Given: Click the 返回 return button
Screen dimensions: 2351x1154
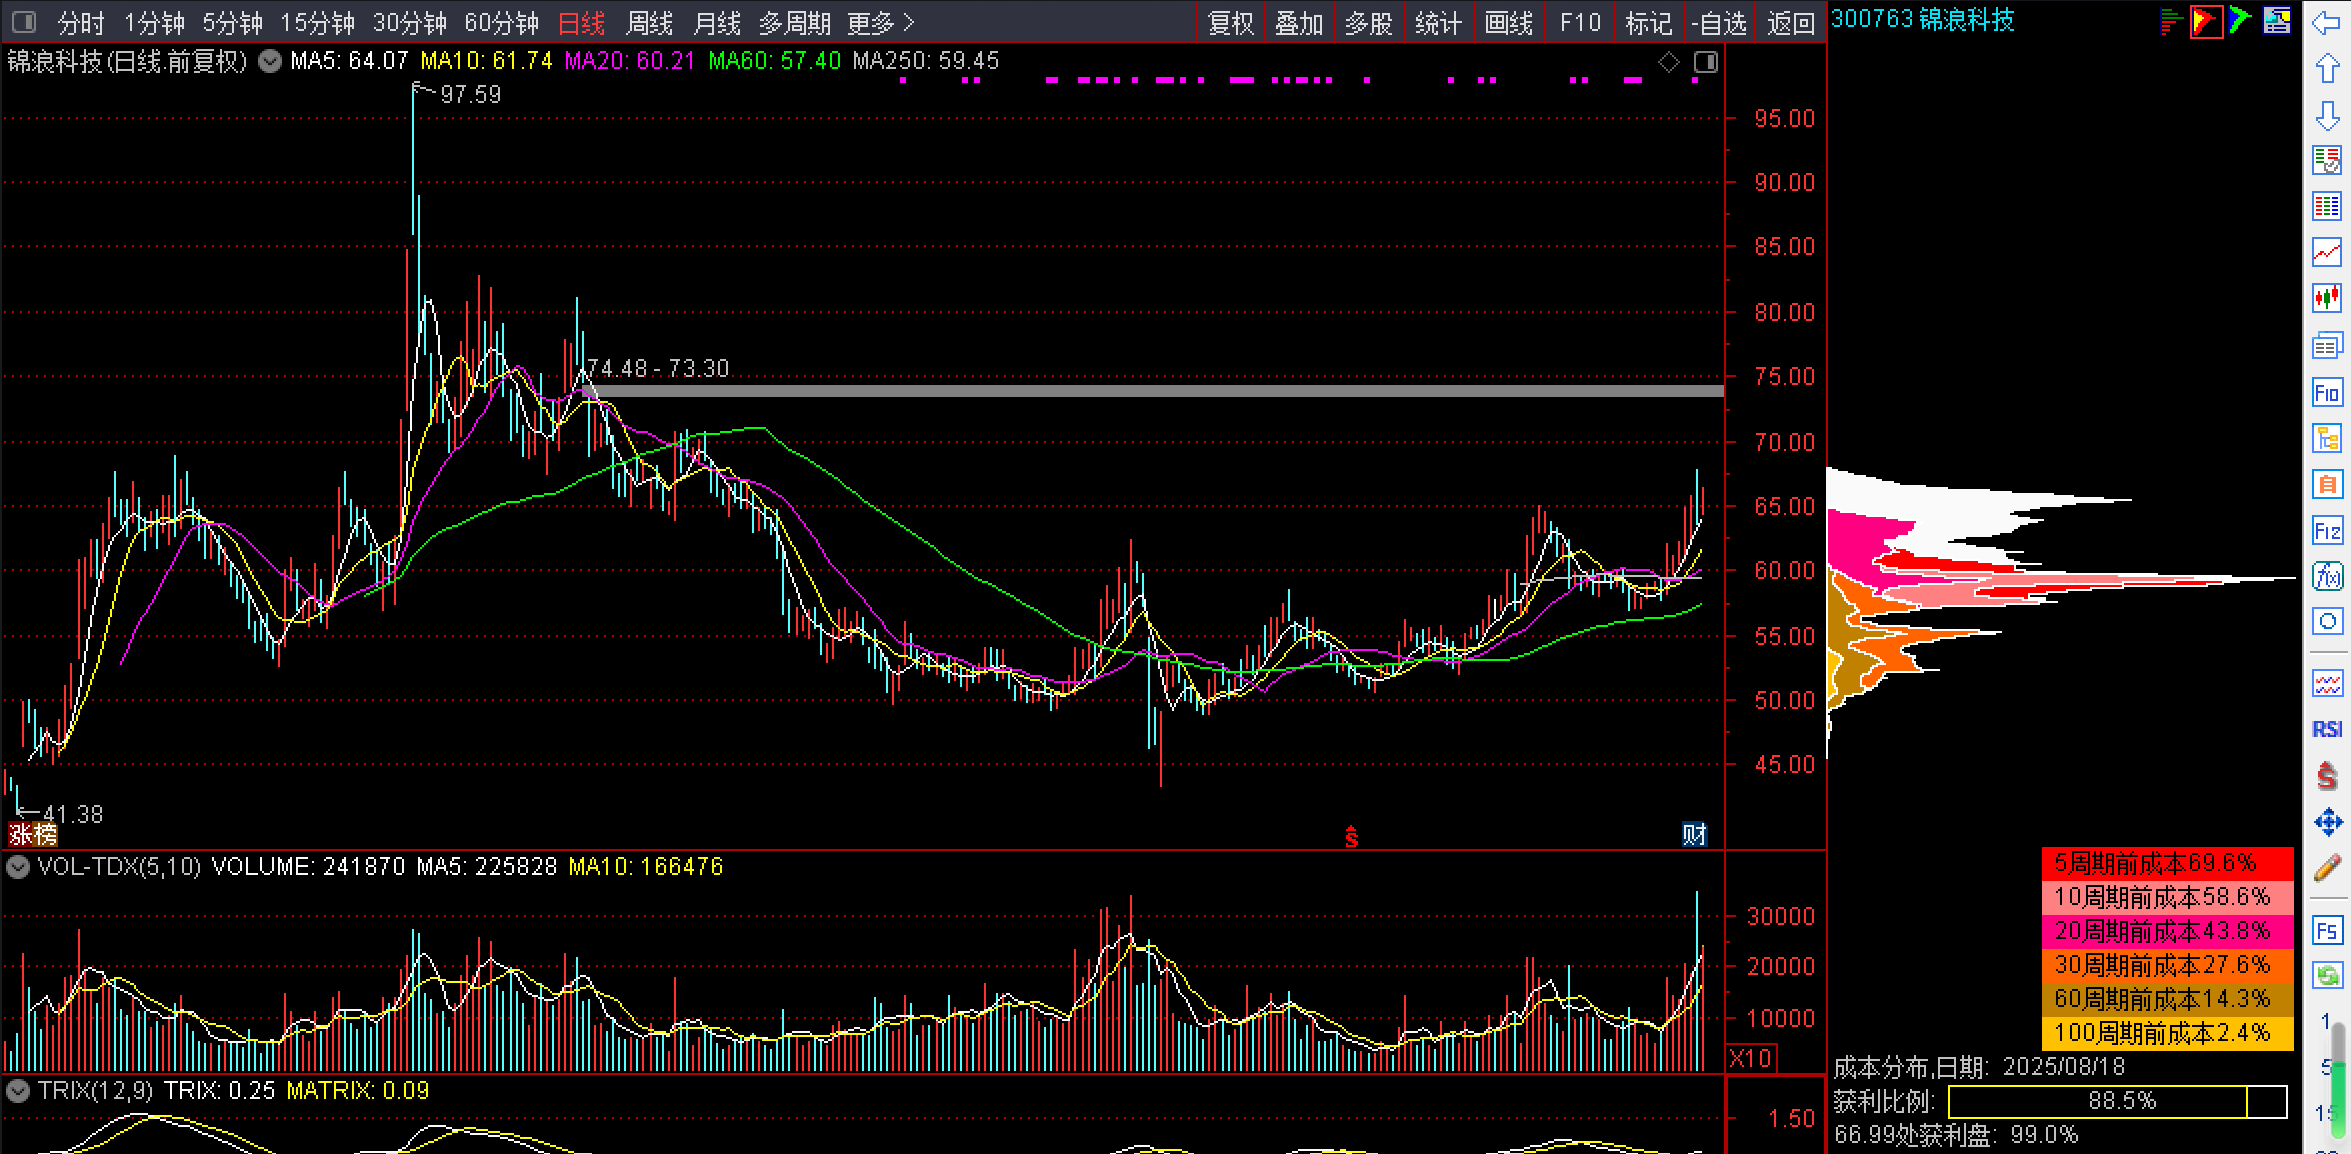Looking at the screenshot, I should click(x=1790, y=22).
